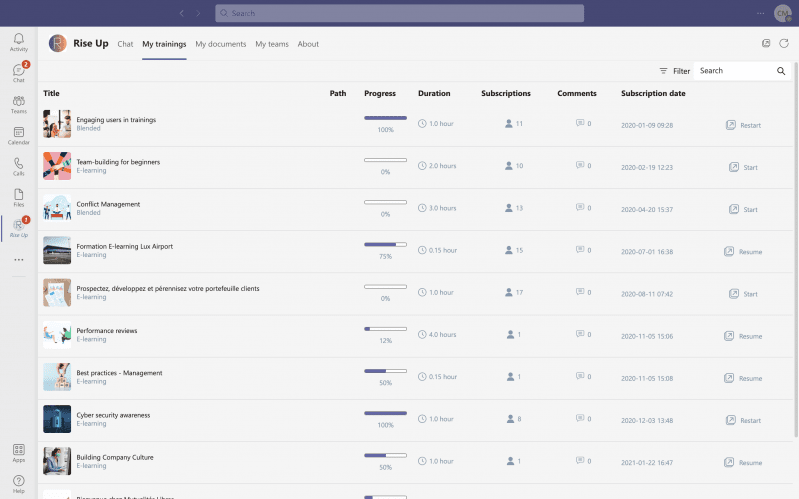Click the refresh icon at top right
This screenshot has width=799, height=499.
[783, 44]
